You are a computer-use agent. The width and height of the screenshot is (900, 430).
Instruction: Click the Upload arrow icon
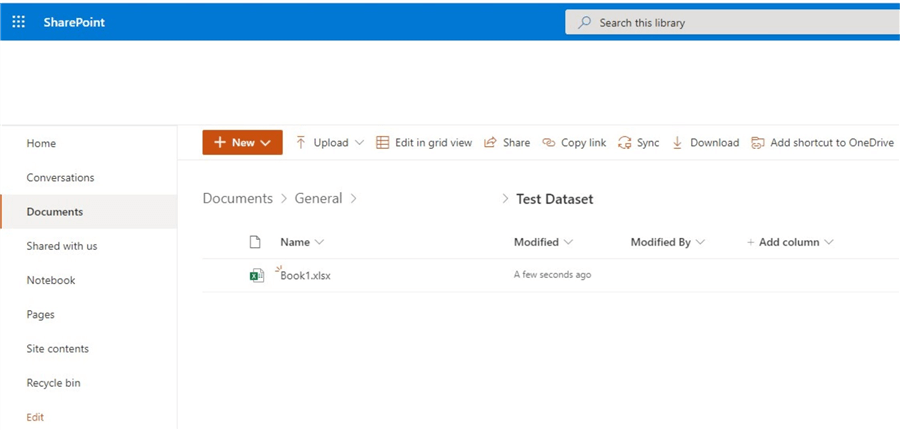[x=301, y=142]
